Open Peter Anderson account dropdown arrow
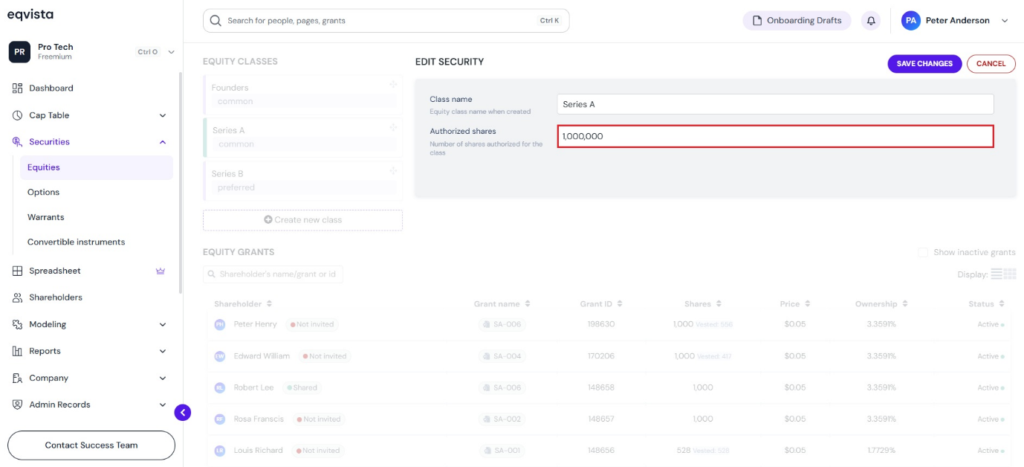Screen dimensions: 1024x467 tap(1004, 21)
